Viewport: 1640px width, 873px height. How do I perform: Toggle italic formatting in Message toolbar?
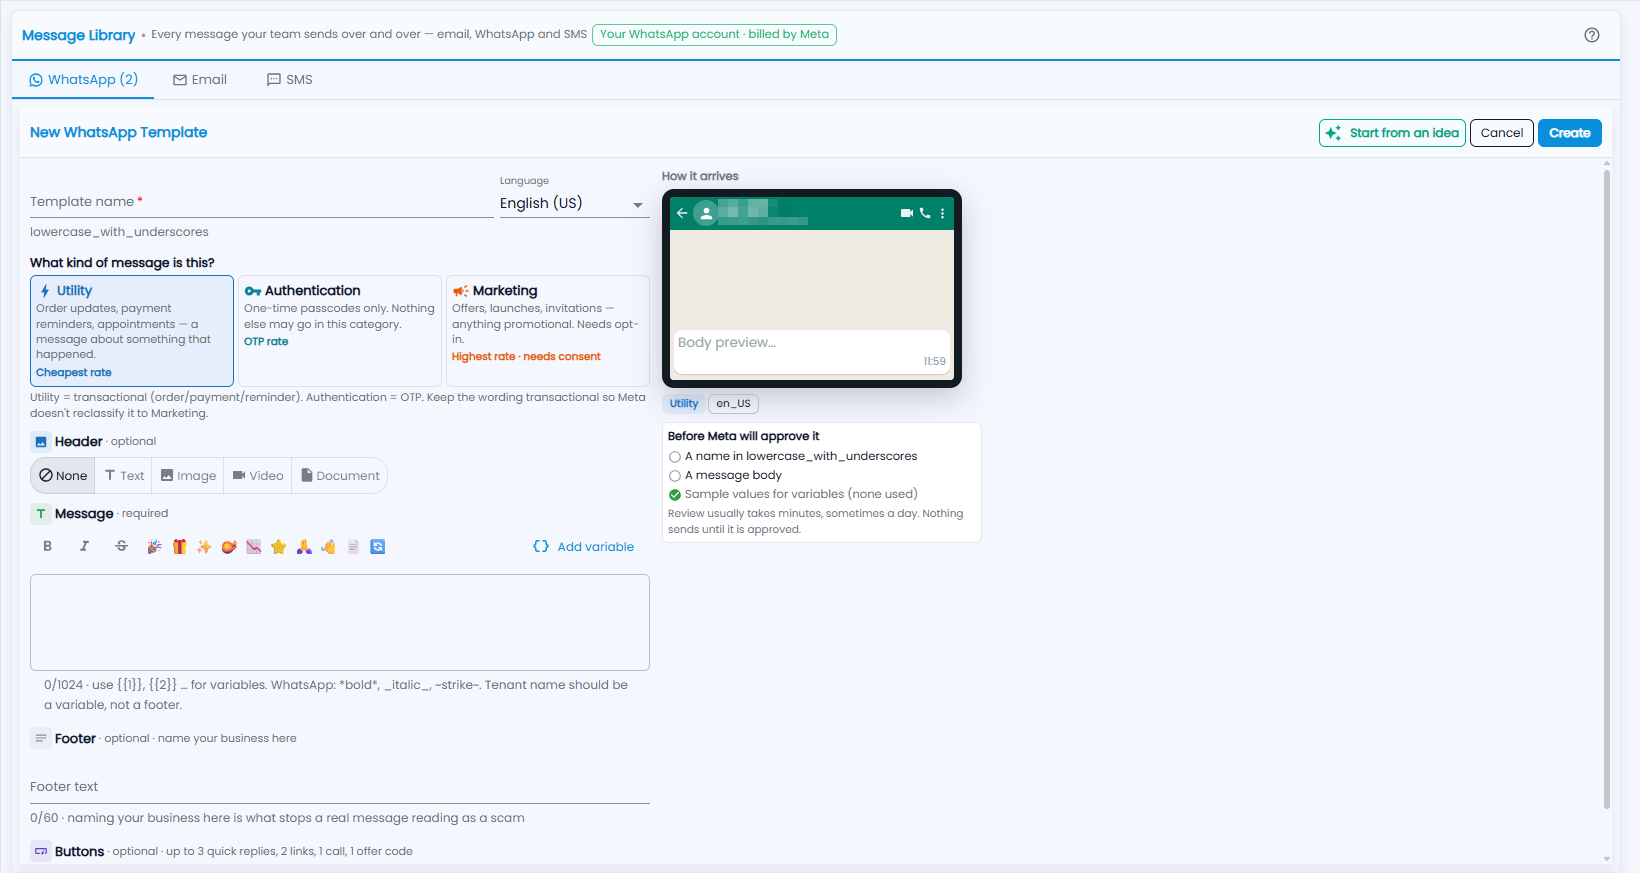[84, 546]
